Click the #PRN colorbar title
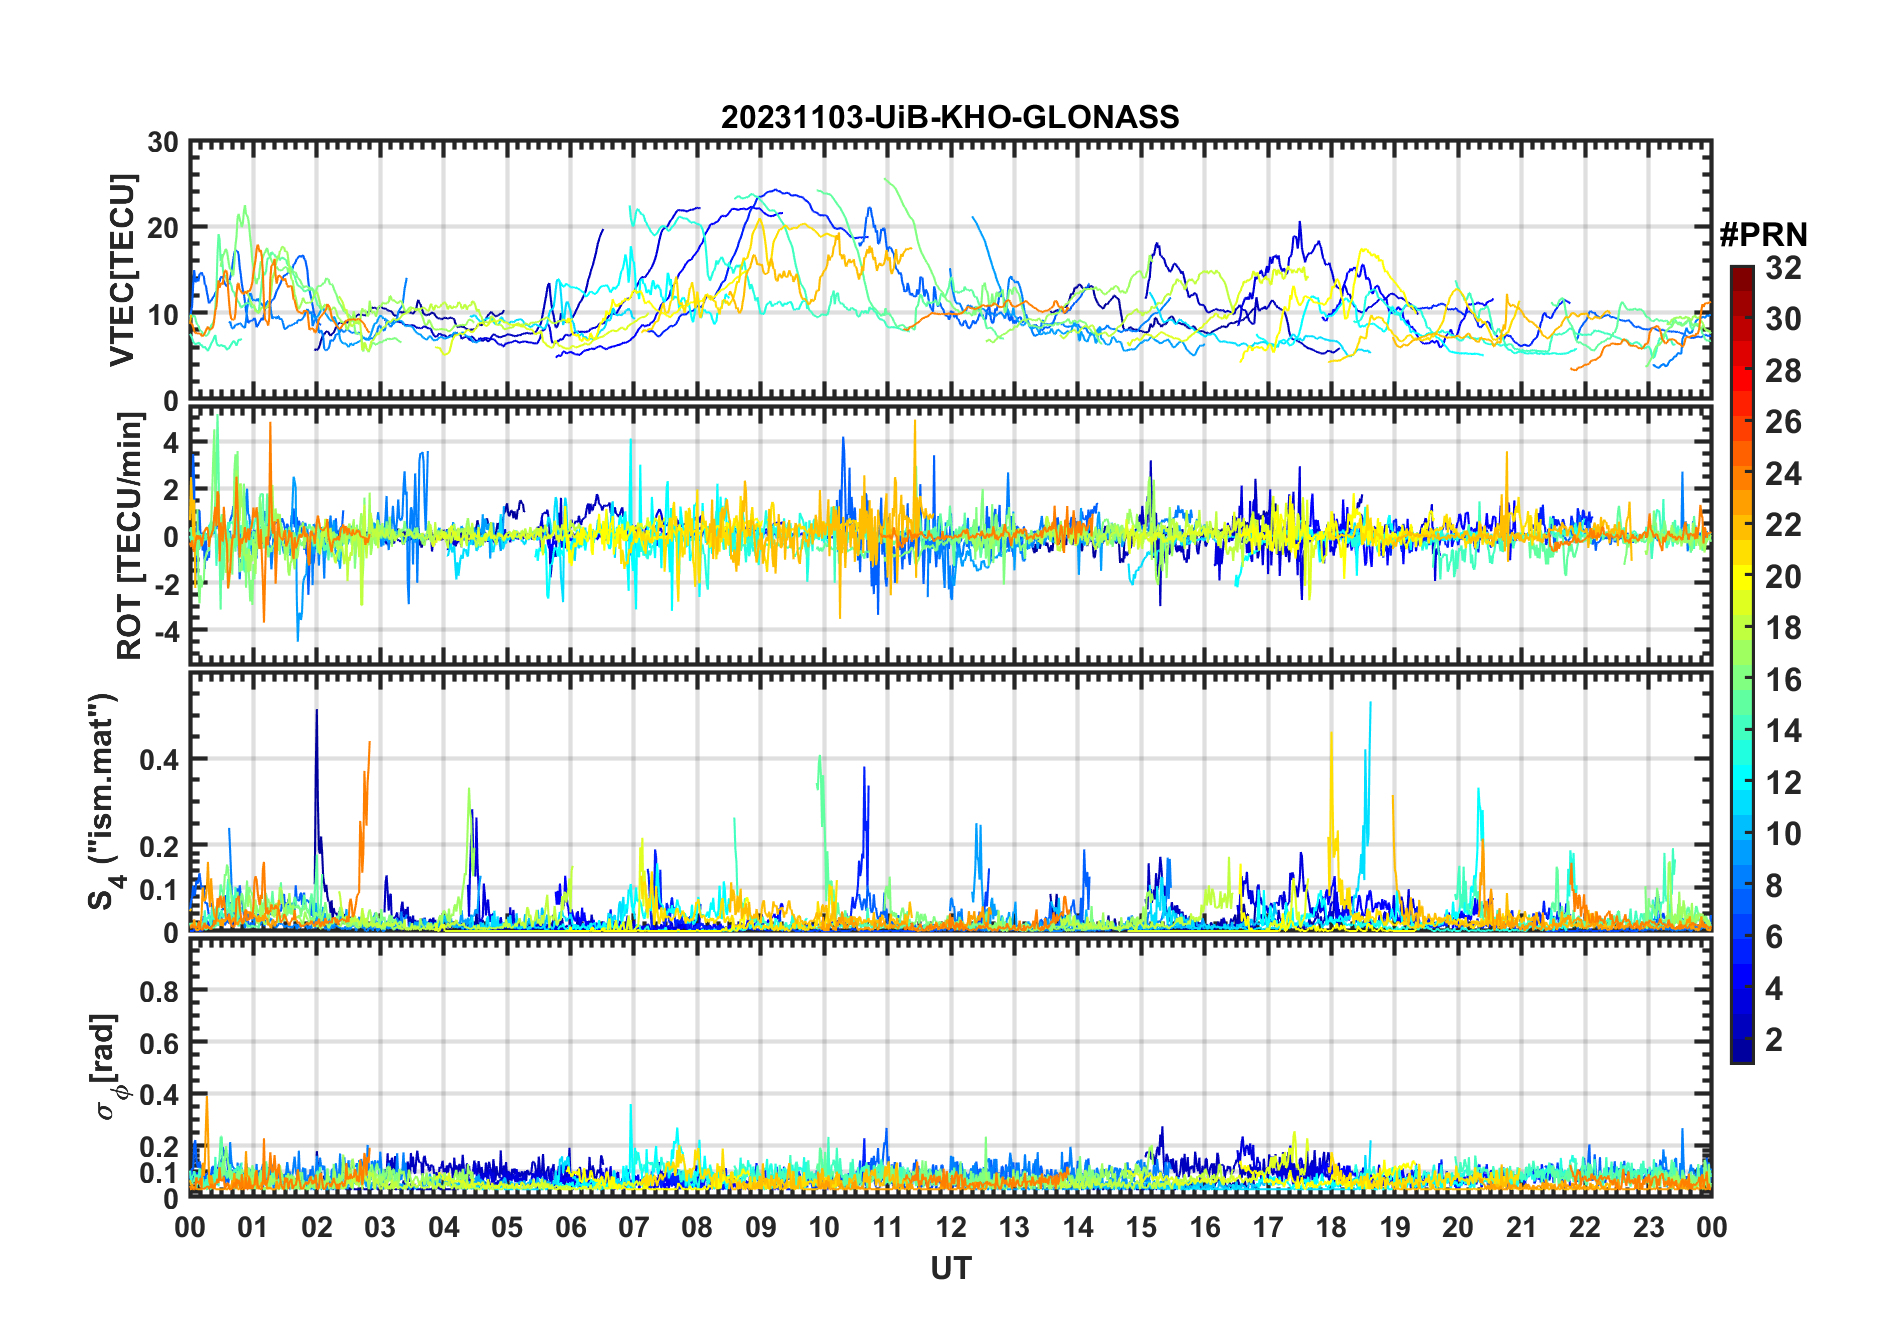Viewport: 1902px width, 1330px height. pyautogui.click(x=1763, y=235)
